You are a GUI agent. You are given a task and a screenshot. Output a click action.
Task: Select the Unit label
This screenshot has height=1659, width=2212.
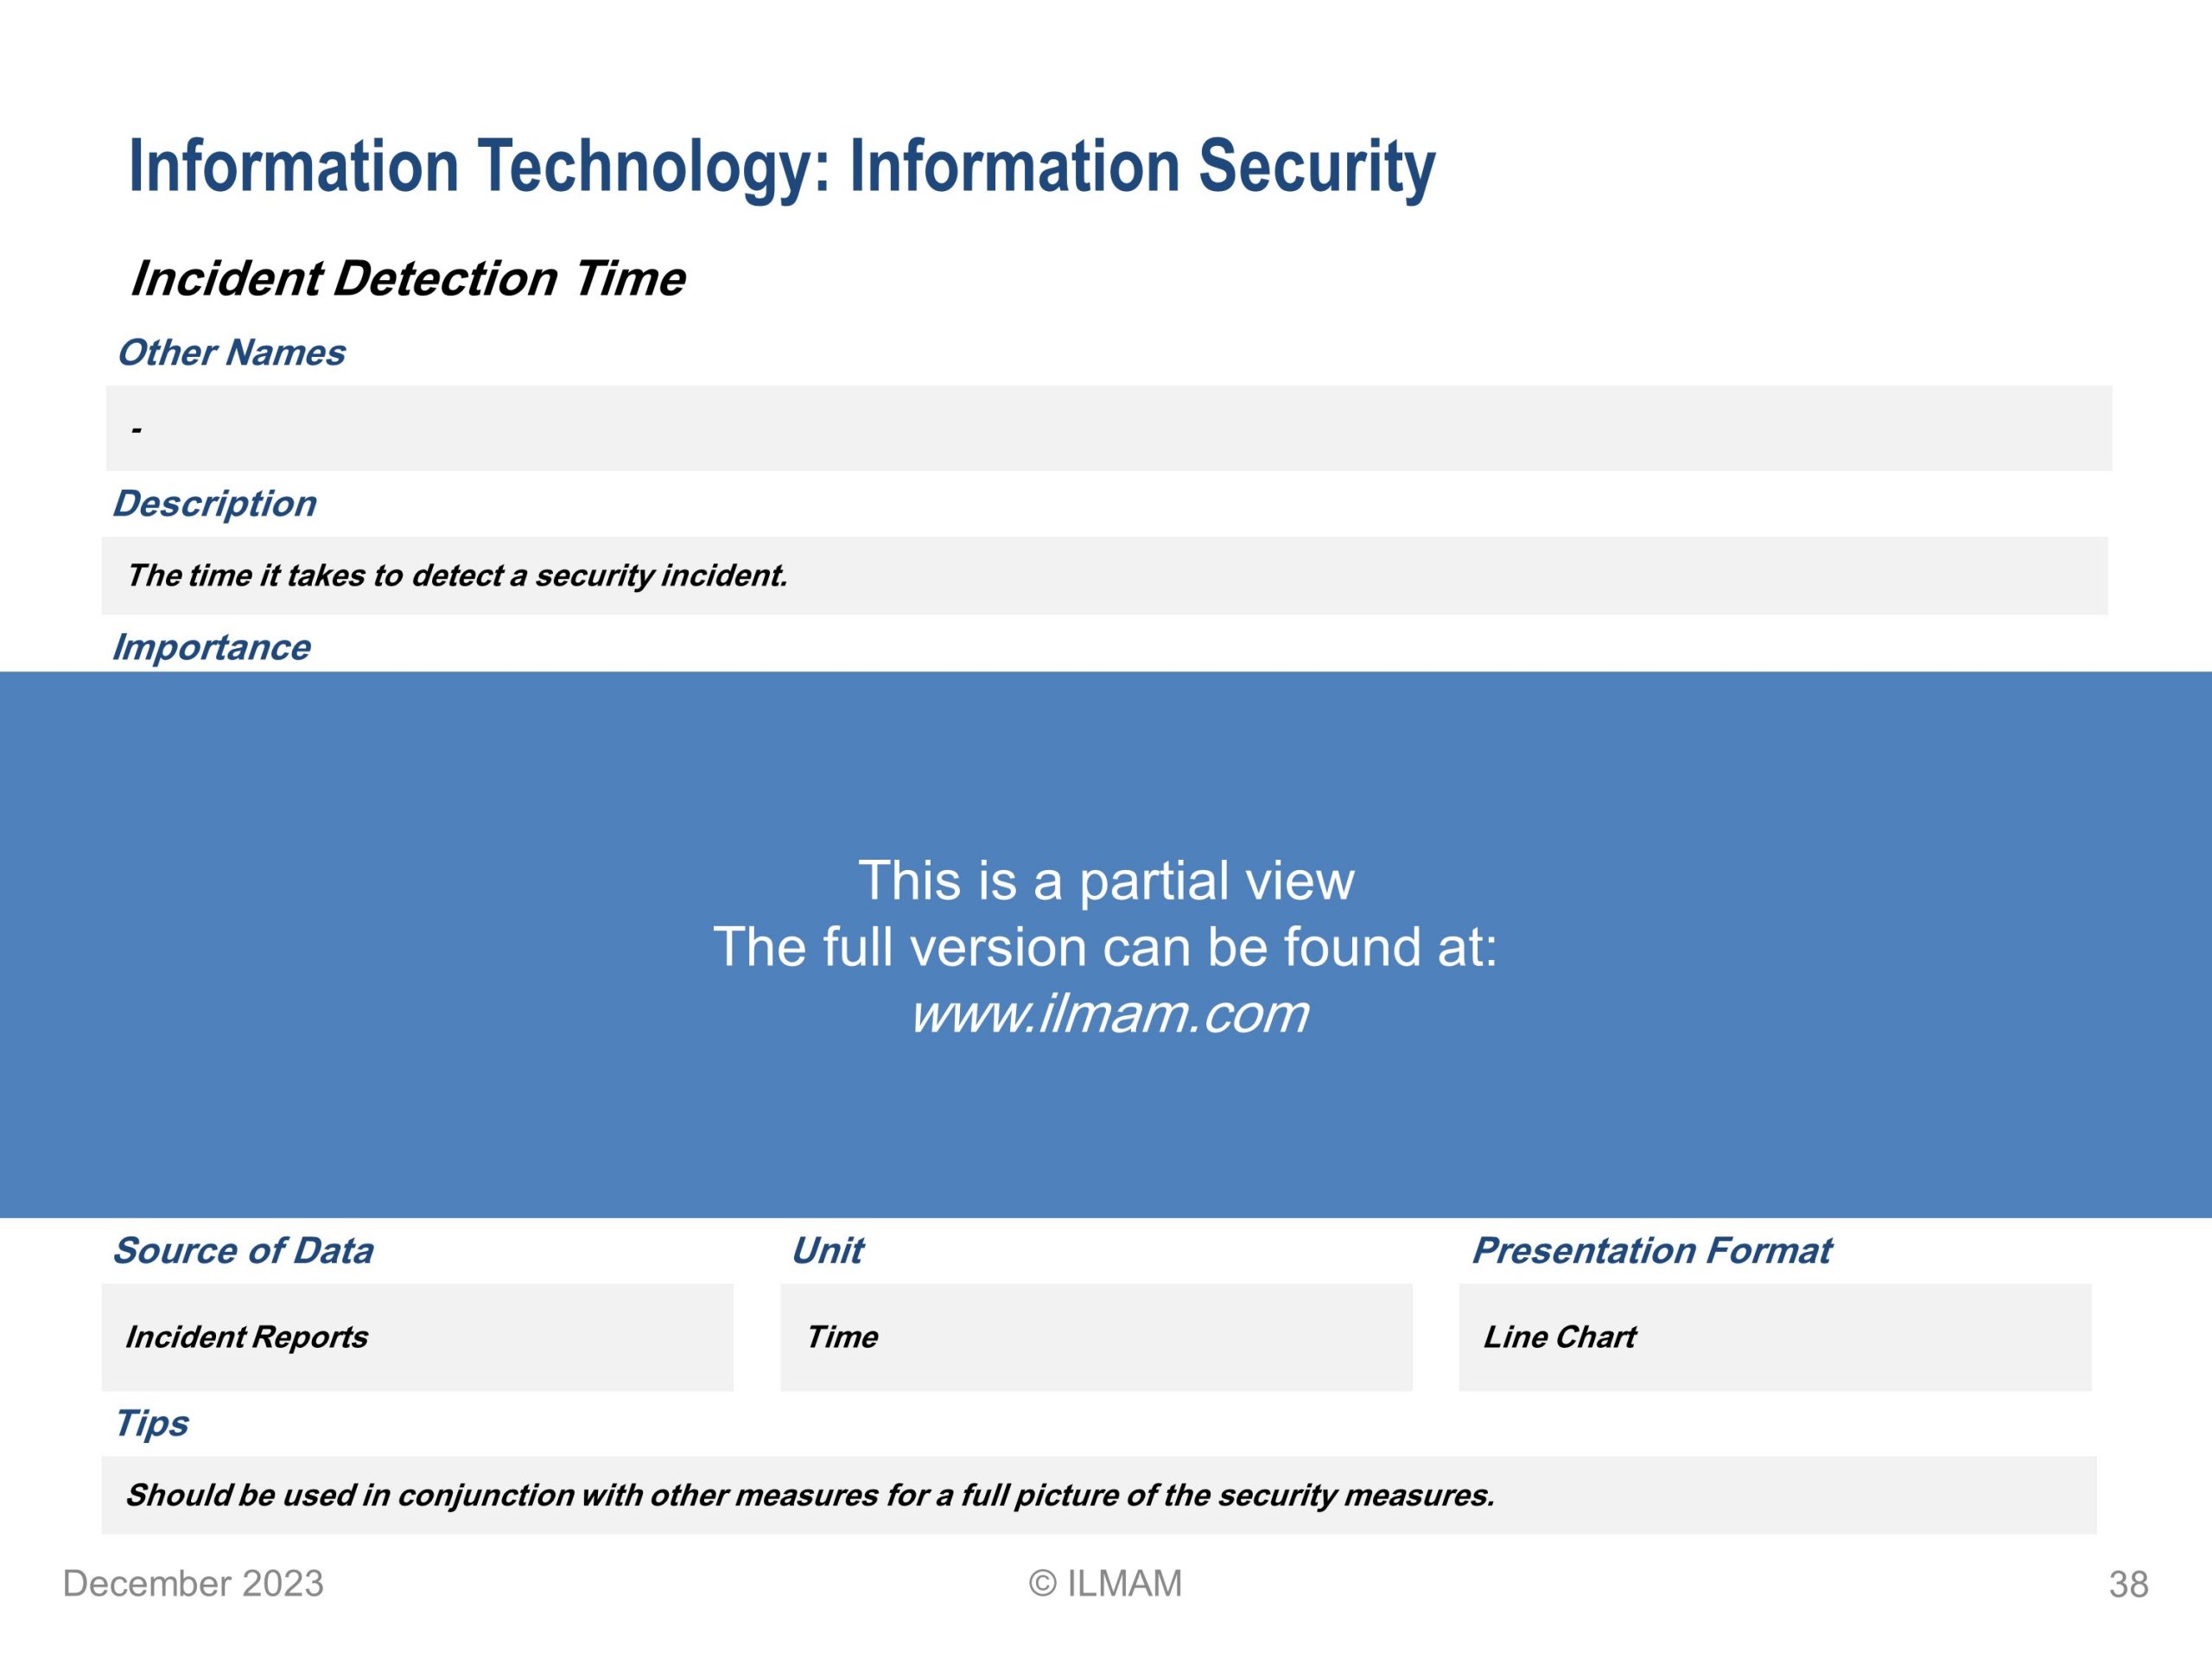827,1250
